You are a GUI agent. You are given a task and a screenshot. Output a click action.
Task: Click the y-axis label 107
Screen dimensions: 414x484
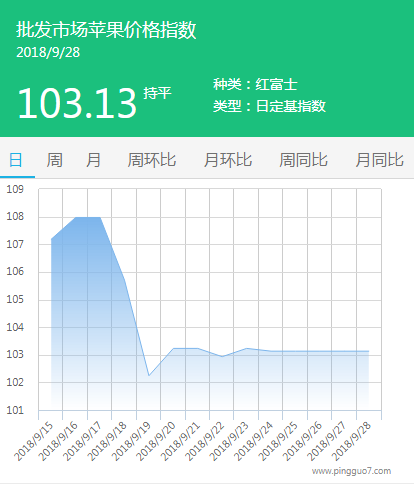pyautogui.click(x=15, y=244)
